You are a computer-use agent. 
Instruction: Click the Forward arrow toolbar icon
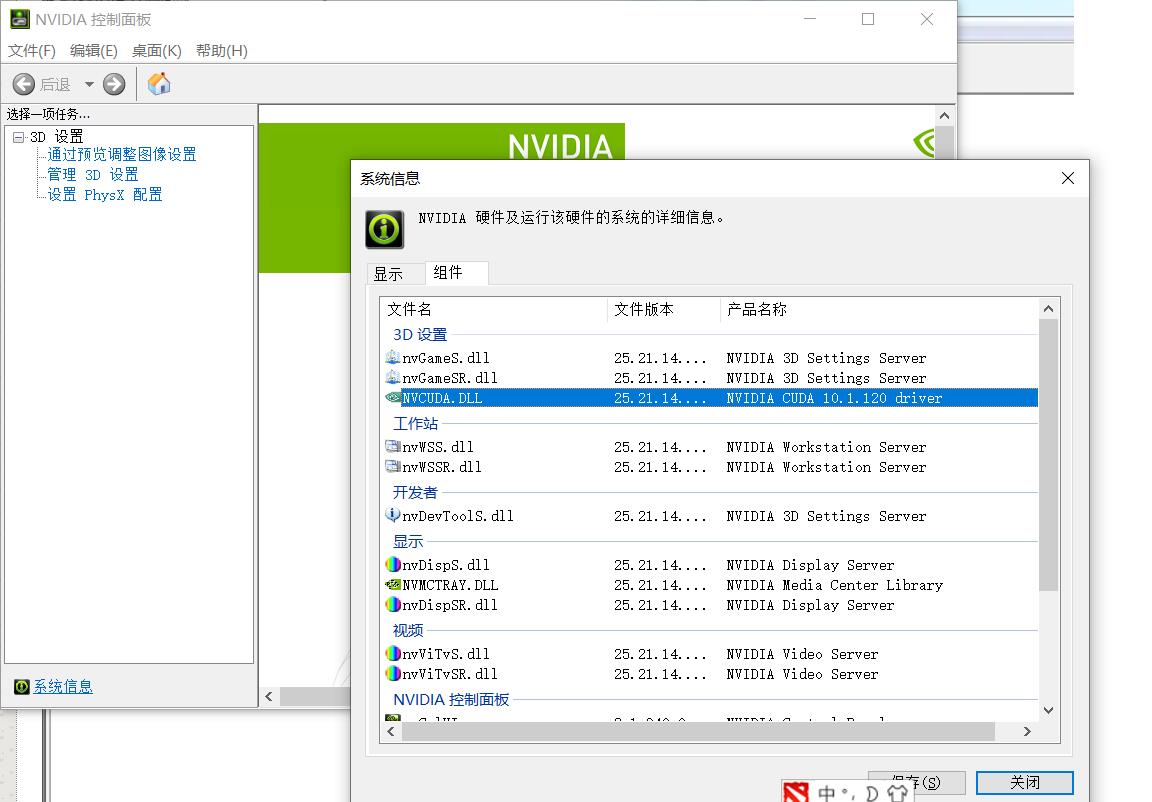(114, 84)
